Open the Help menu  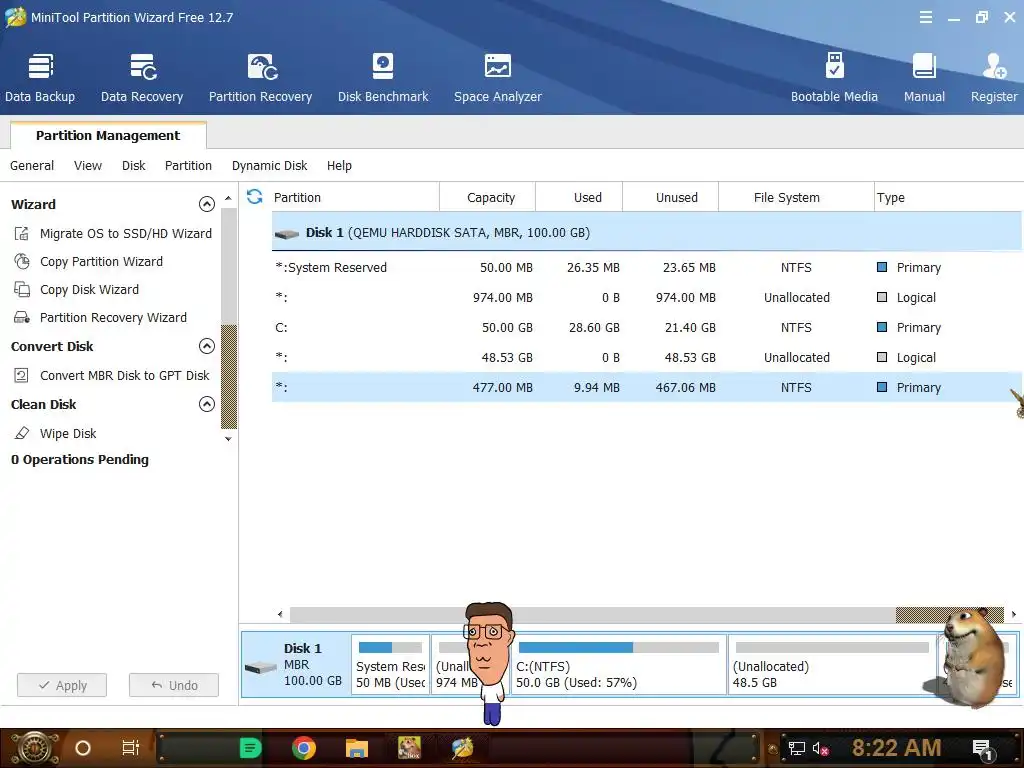tap(339, 166)
